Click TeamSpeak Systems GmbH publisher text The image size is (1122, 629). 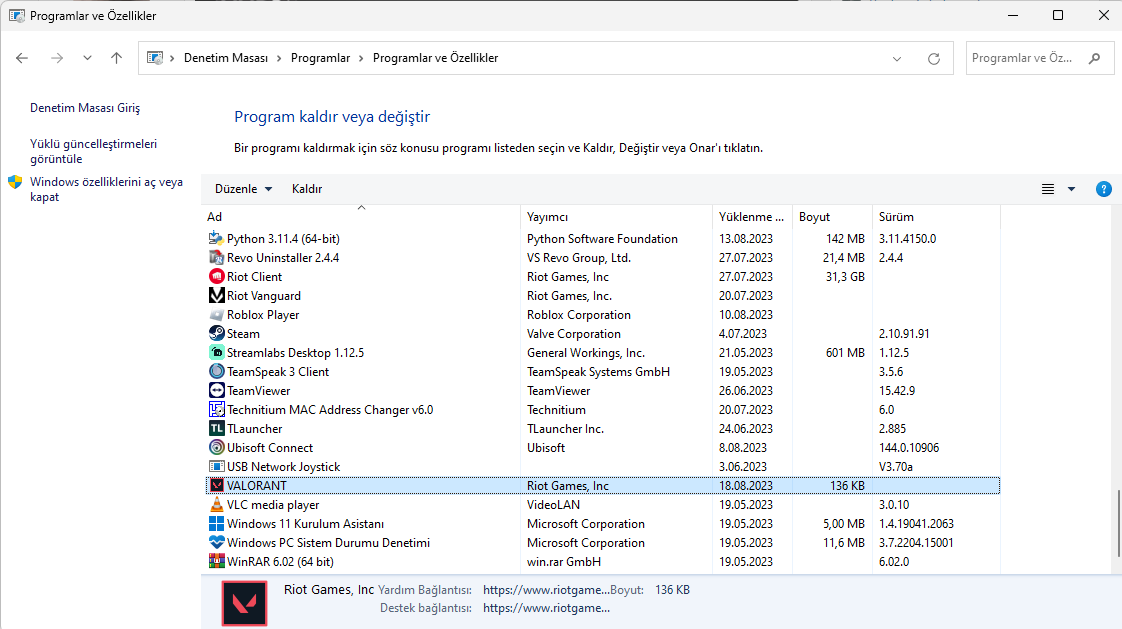pos(598,372)
